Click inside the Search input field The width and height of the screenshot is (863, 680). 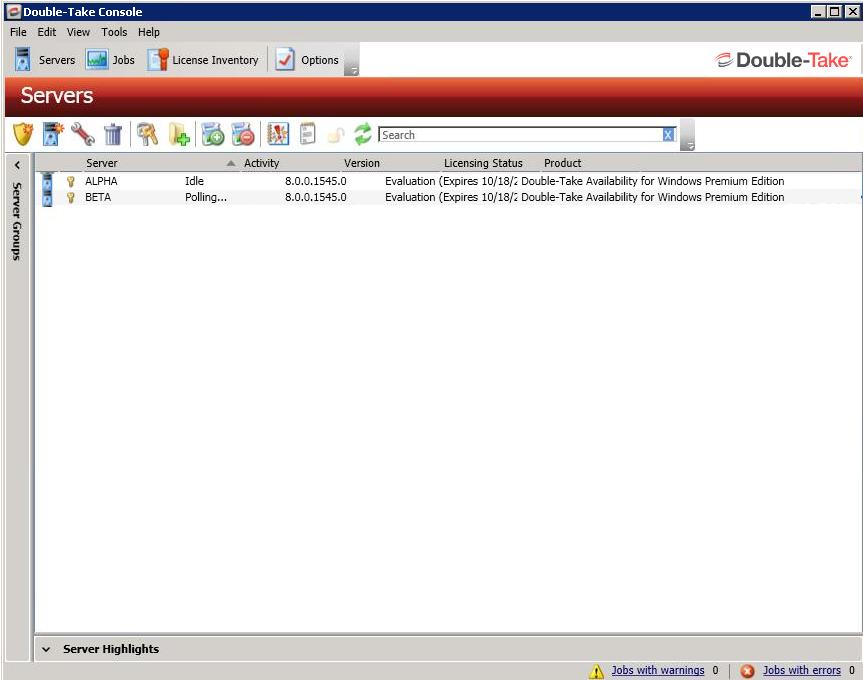(x=521, y=135)
